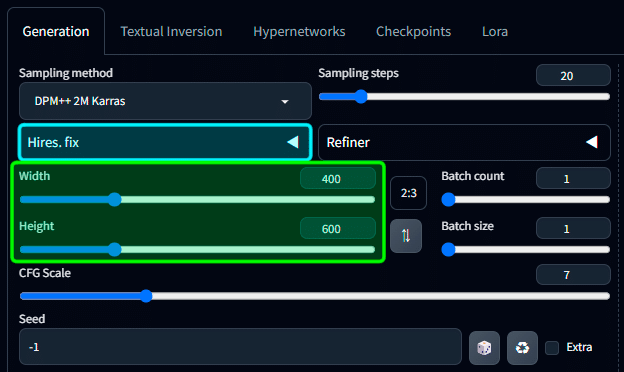Click the dice random seed icon
The width and height of the screenshot is (624, 372).
pos(484,348)
